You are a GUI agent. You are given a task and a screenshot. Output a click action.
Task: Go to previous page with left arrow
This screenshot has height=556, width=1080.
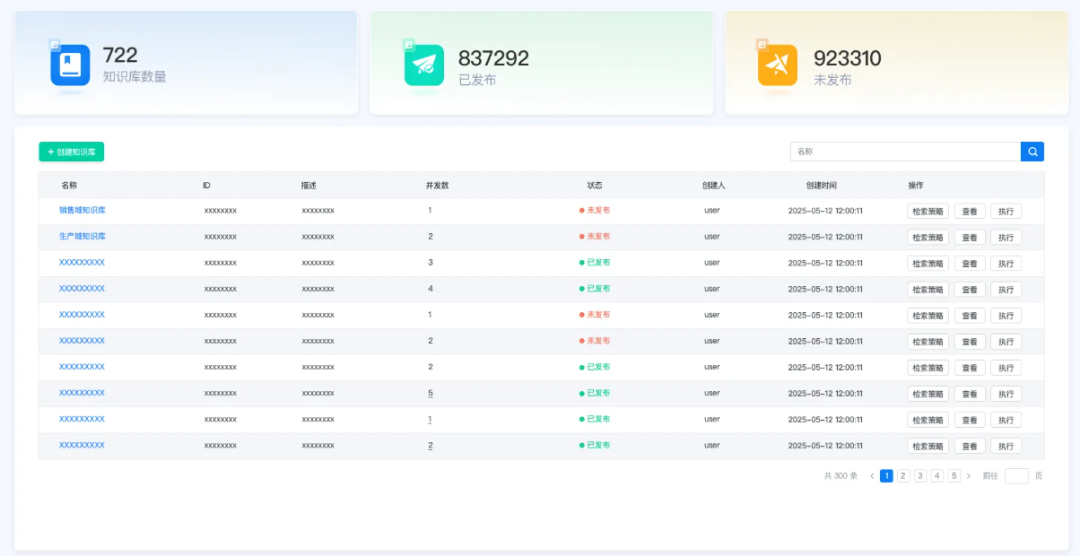(x=872, y=476)
